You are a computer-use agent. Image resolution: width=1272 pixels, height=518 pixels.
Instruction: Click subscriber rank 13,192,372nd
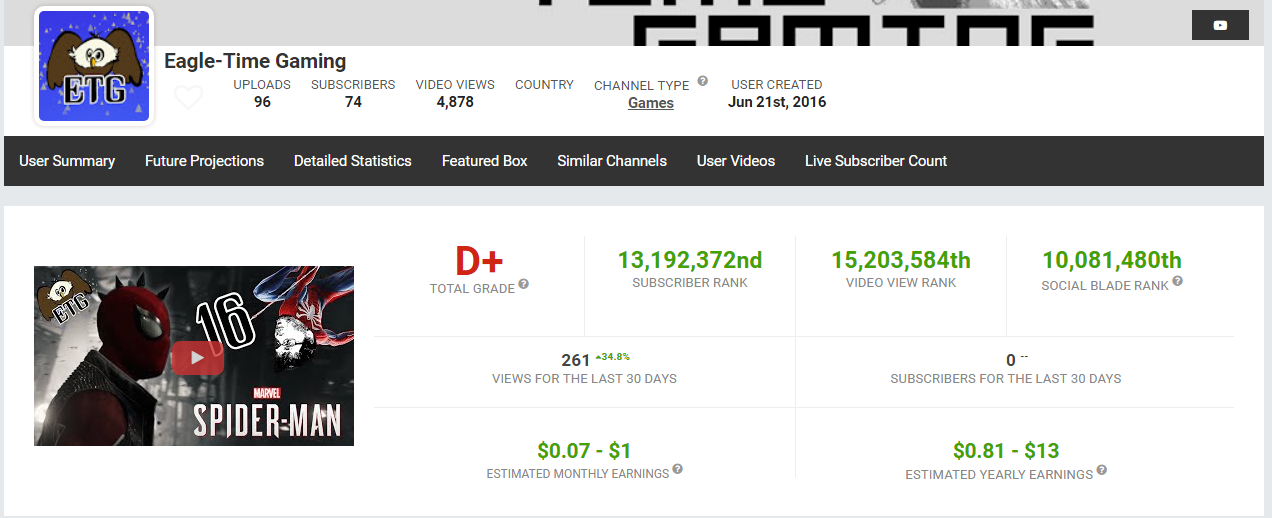(x=690, y=260)
